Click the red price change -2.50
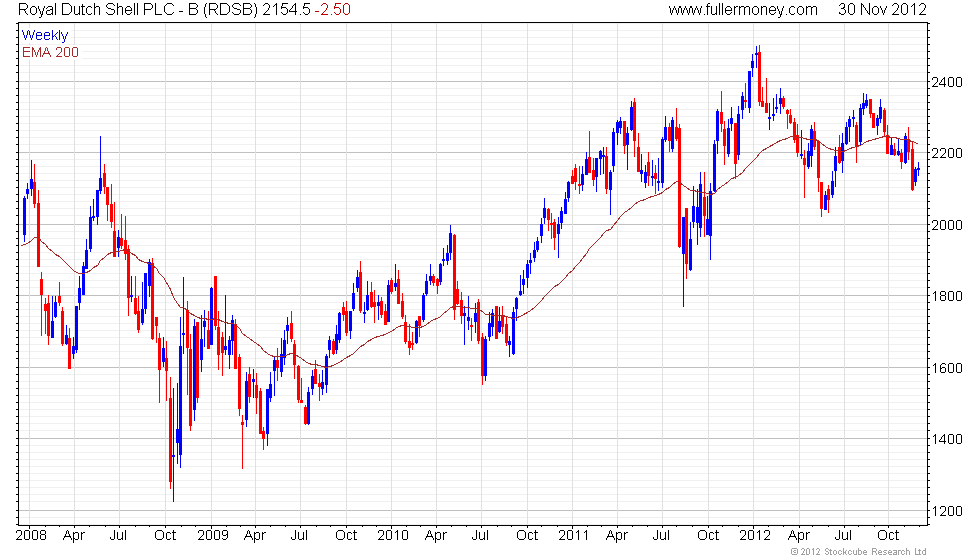Image resolution: width=980 pixels, height=560 pixels. click(x=332, y=9)
